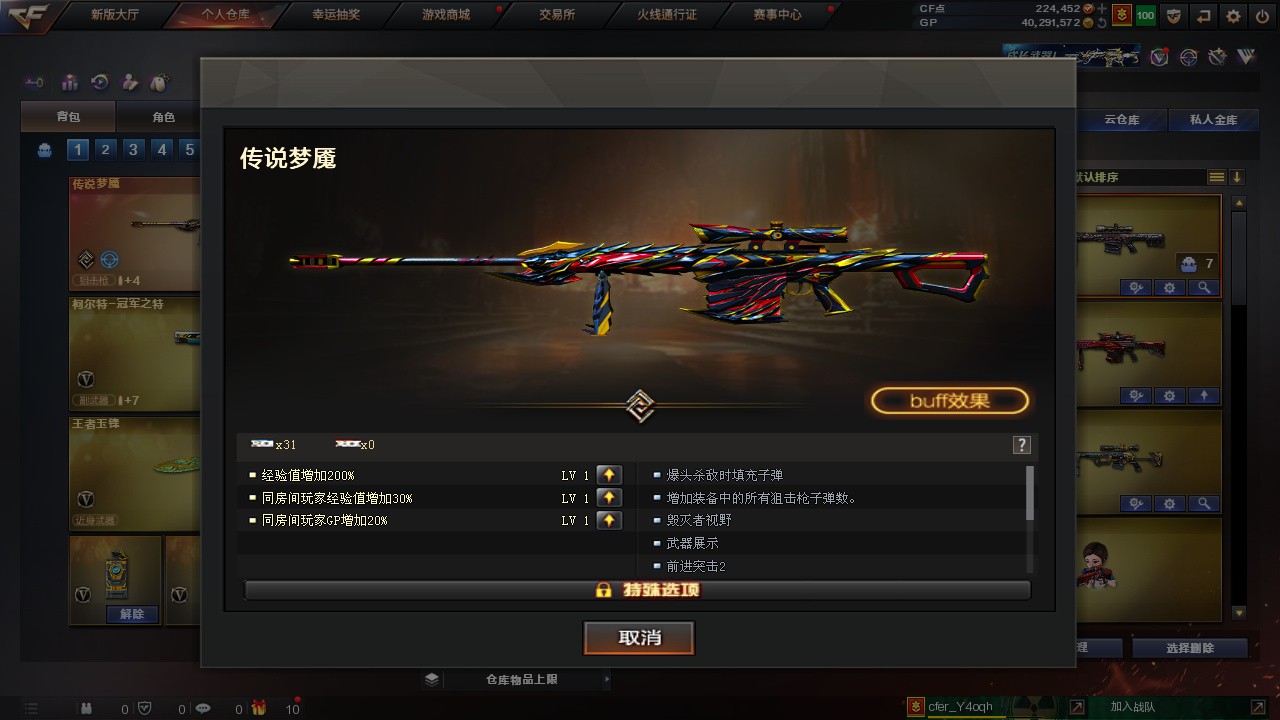Screen dimensions: 1280x720
Task: Upgrade the 同房间玩家GP增加20% buff level
Action: [x=608, y=520]
